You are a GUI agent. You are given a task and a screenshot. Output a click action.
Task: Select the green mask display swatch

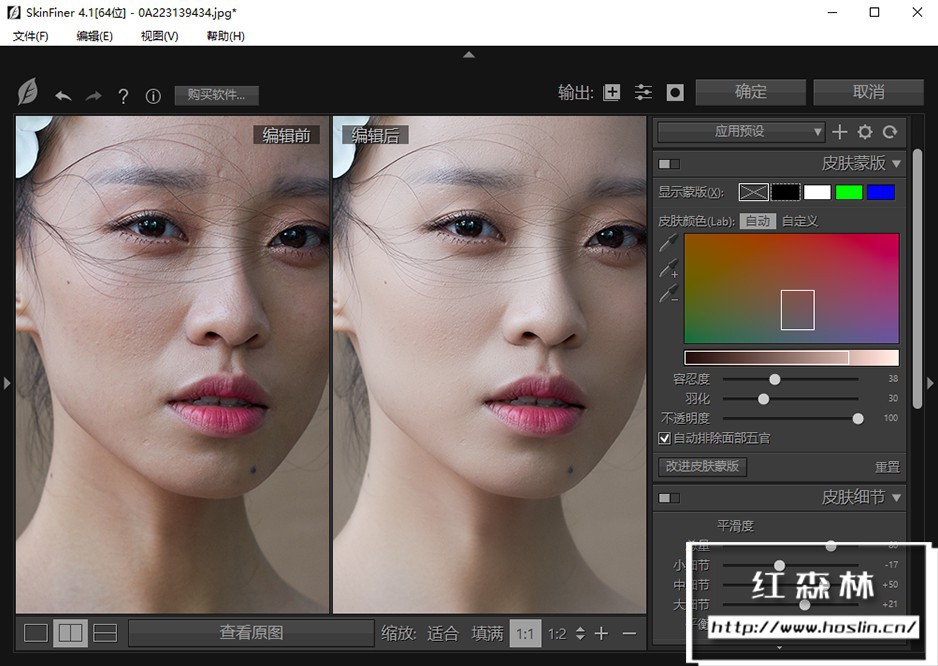[849, 192]
